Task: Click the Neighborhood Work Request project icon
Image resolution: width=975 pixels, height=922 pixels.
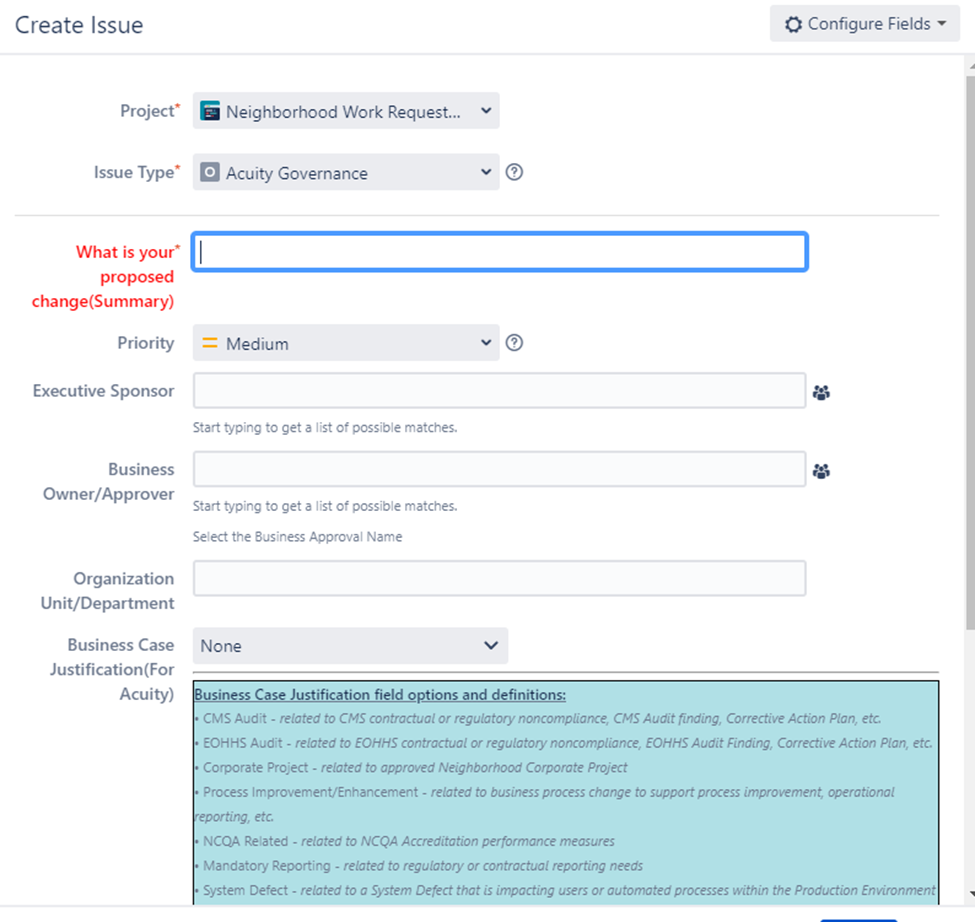Action: click(x=210, y=111)
